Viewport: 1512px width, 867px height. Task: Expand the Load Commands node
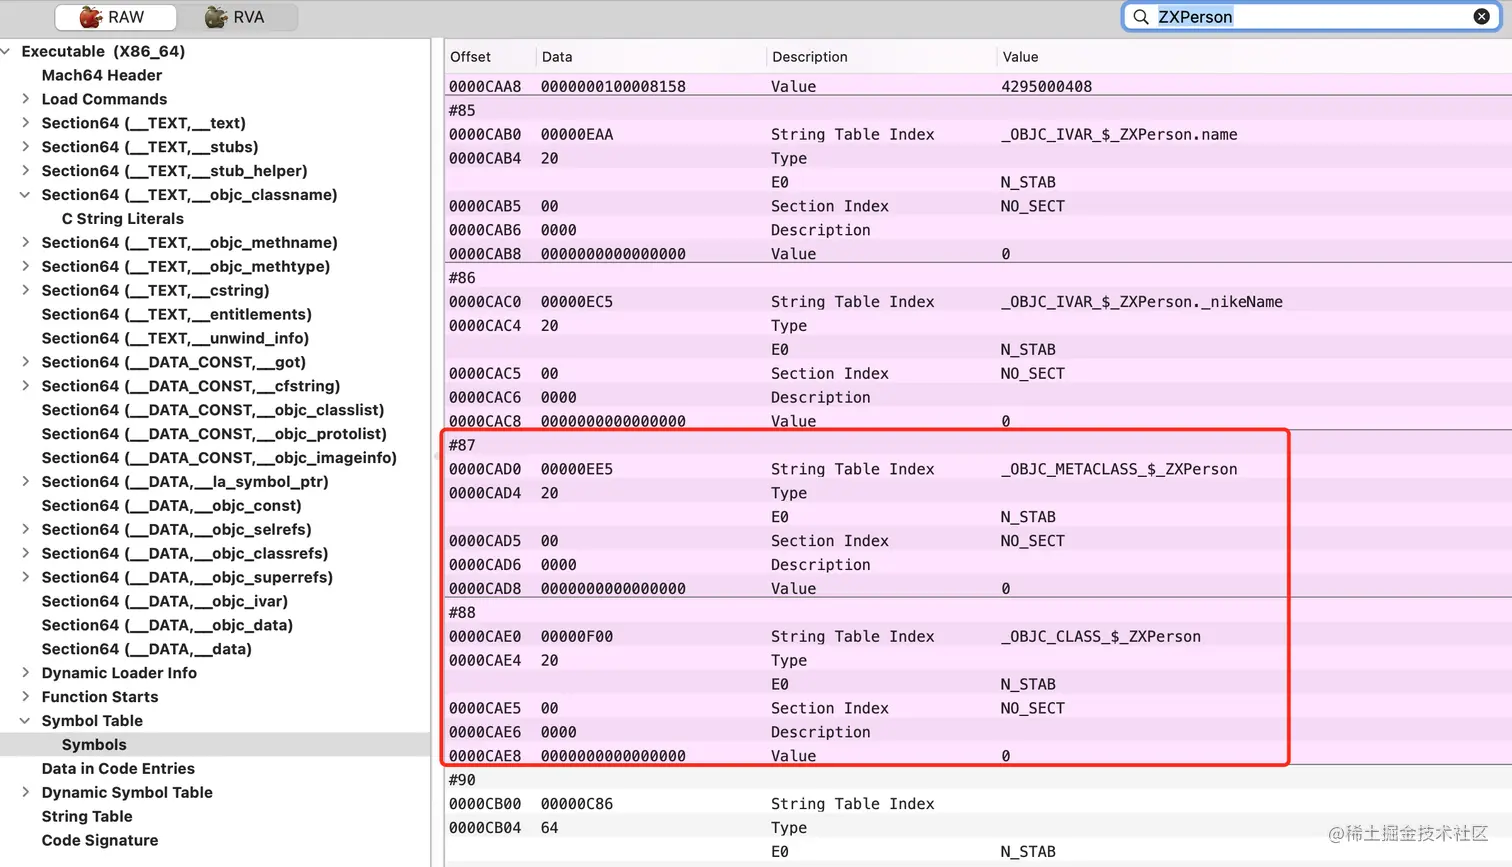point(25,99)
